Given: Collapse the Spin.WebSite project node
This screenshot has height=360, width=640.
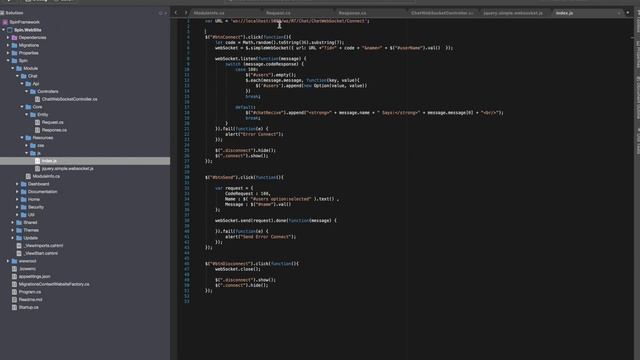Looking at the screenshot, I should (4, 30).
